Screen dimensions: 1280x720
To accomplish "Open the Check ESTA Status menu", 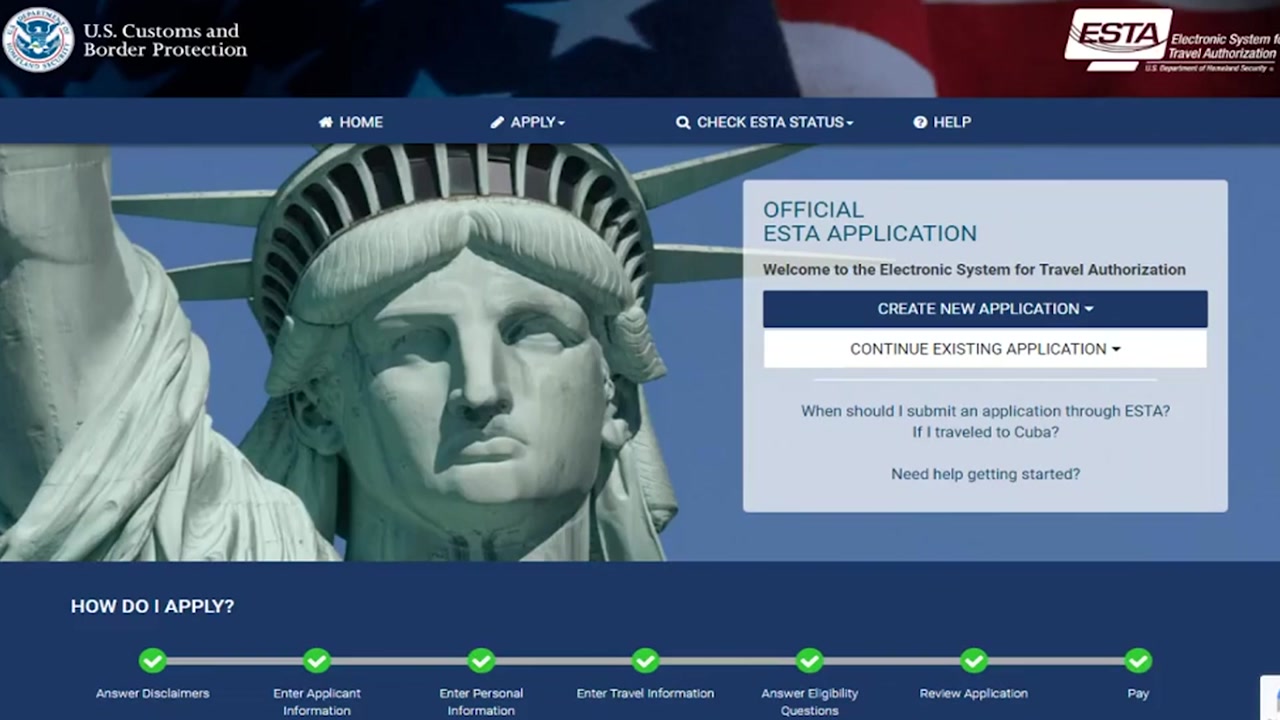I will tap(765, 122).
